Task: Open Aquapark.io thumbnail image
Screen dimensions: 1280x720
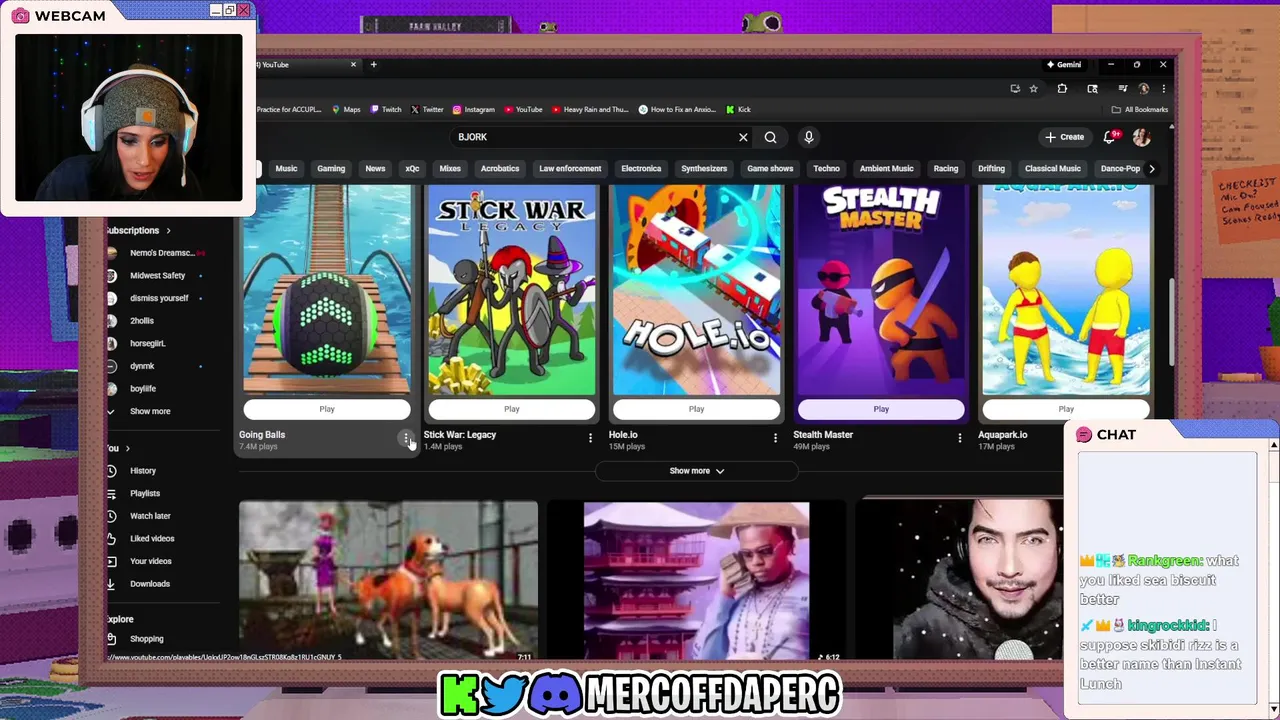Action: [1066, 290]
